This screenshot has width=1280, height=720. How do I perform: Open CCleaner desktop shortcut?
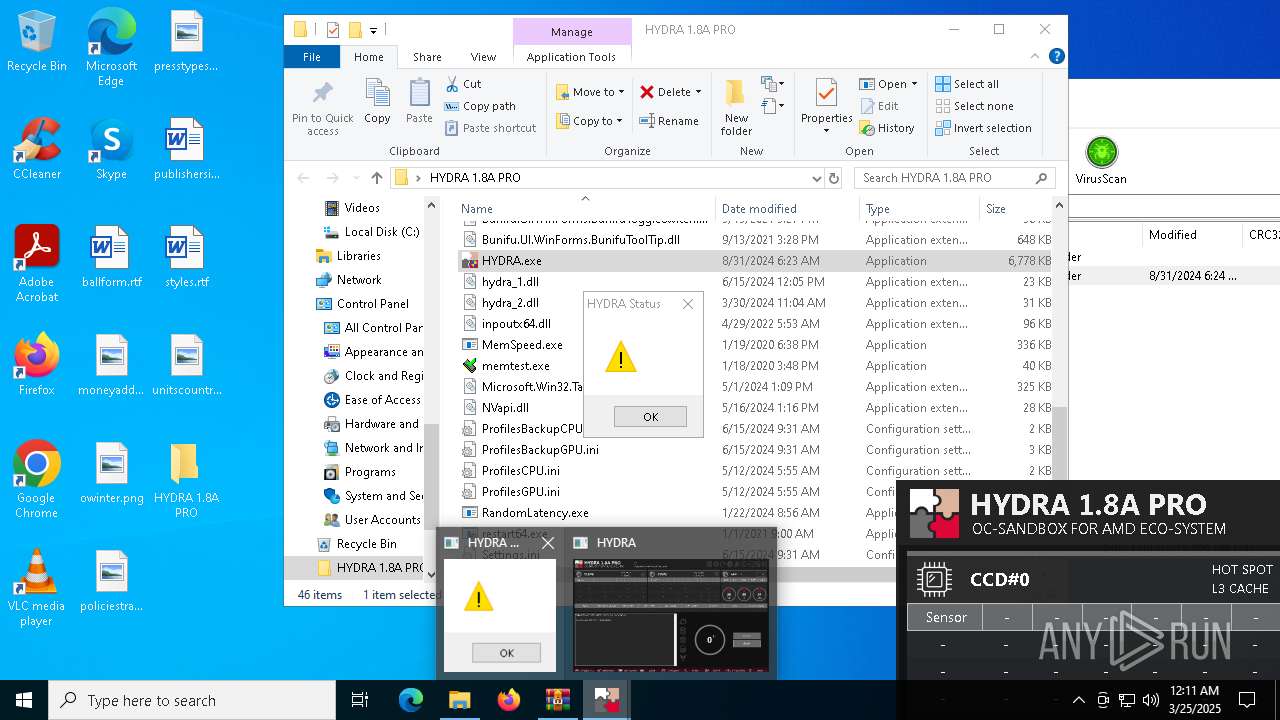tap(37, 150)
